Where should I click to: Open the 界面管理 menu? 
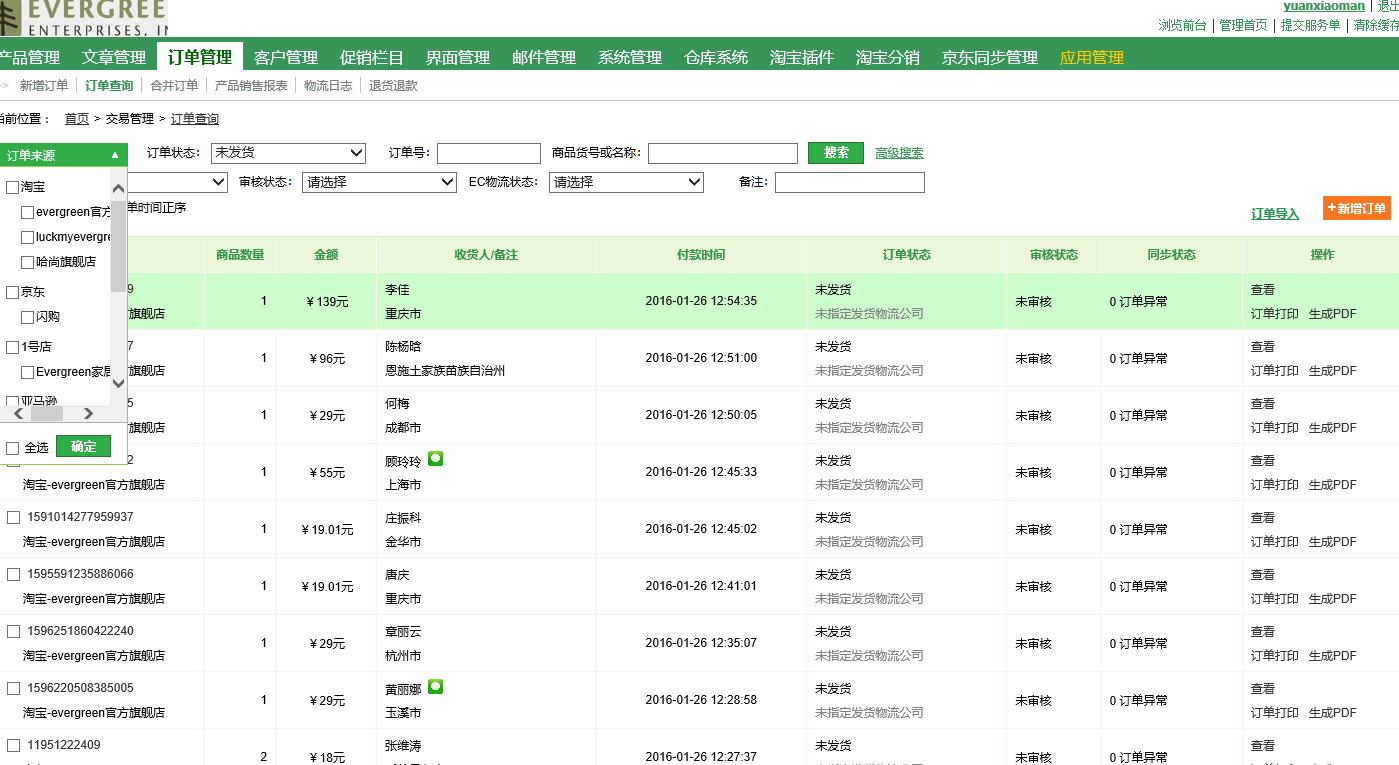pos(458,58)
